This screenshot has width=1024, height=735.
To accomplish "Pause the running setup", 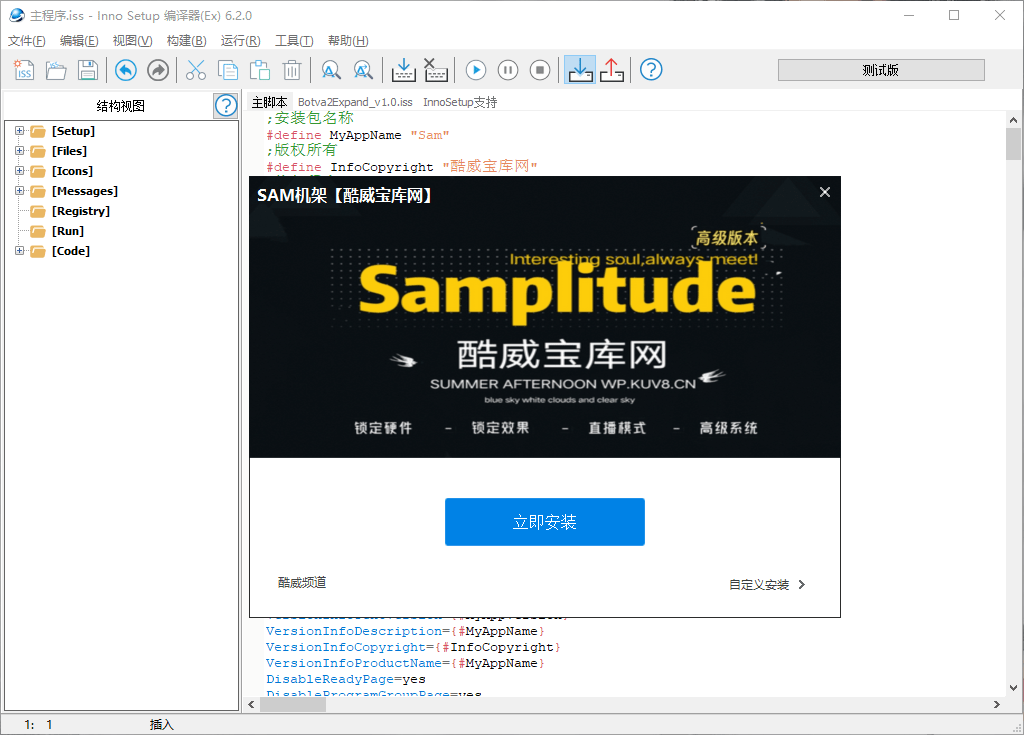I will point(508,70).
